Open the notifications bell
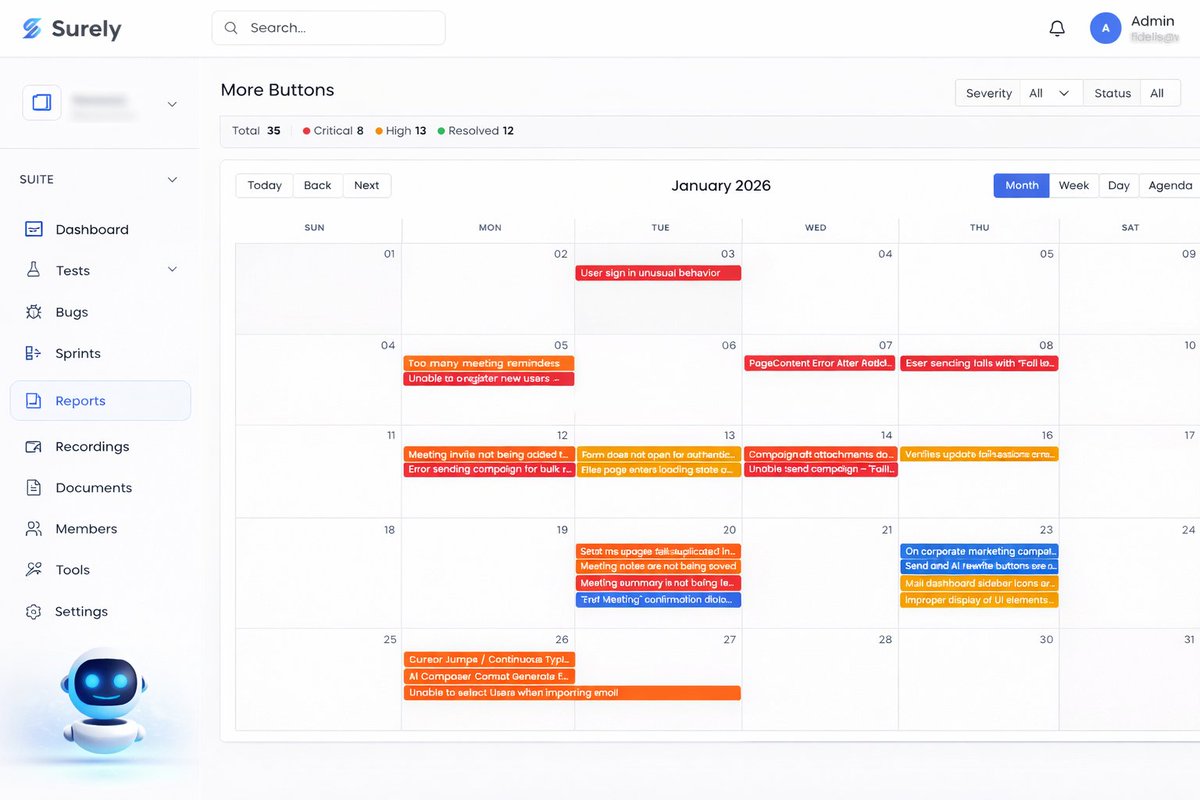 [1057, 28]
